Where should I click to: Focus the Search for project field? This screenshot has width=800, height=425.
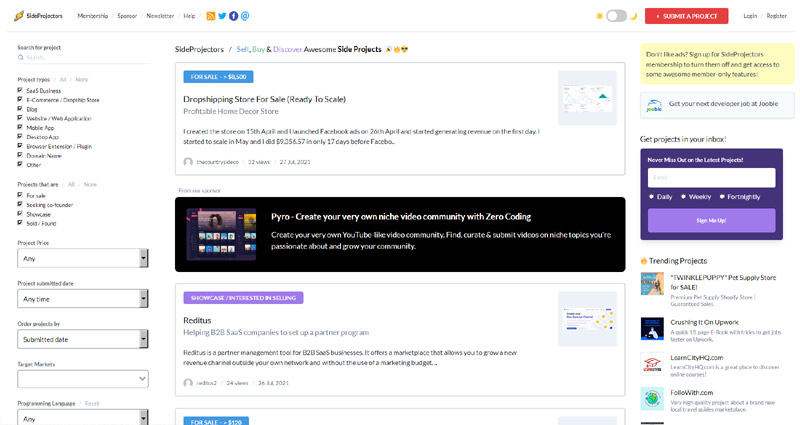(x=83, y=57)
